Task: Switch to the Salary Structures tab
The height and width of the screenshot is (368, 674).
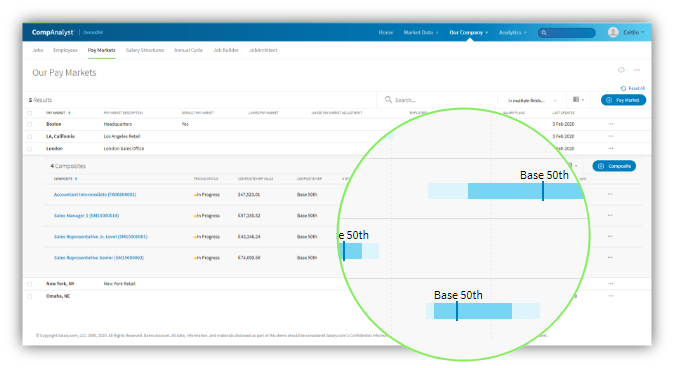Action: (145, 50)
